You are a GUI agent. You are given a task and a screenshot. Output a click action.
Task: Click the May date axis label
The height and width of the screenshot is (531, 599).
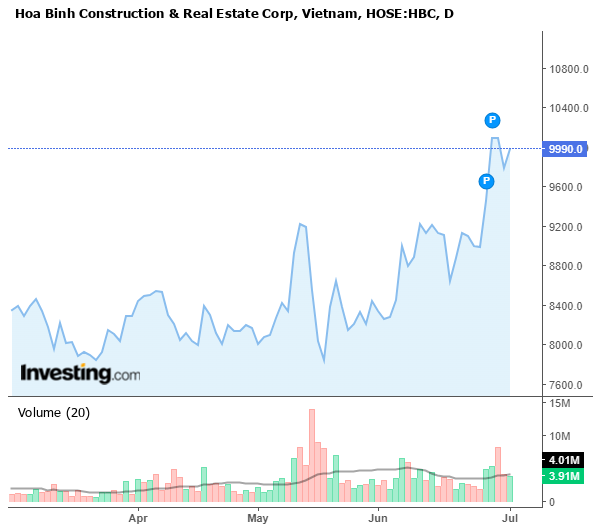pos(258,518)
